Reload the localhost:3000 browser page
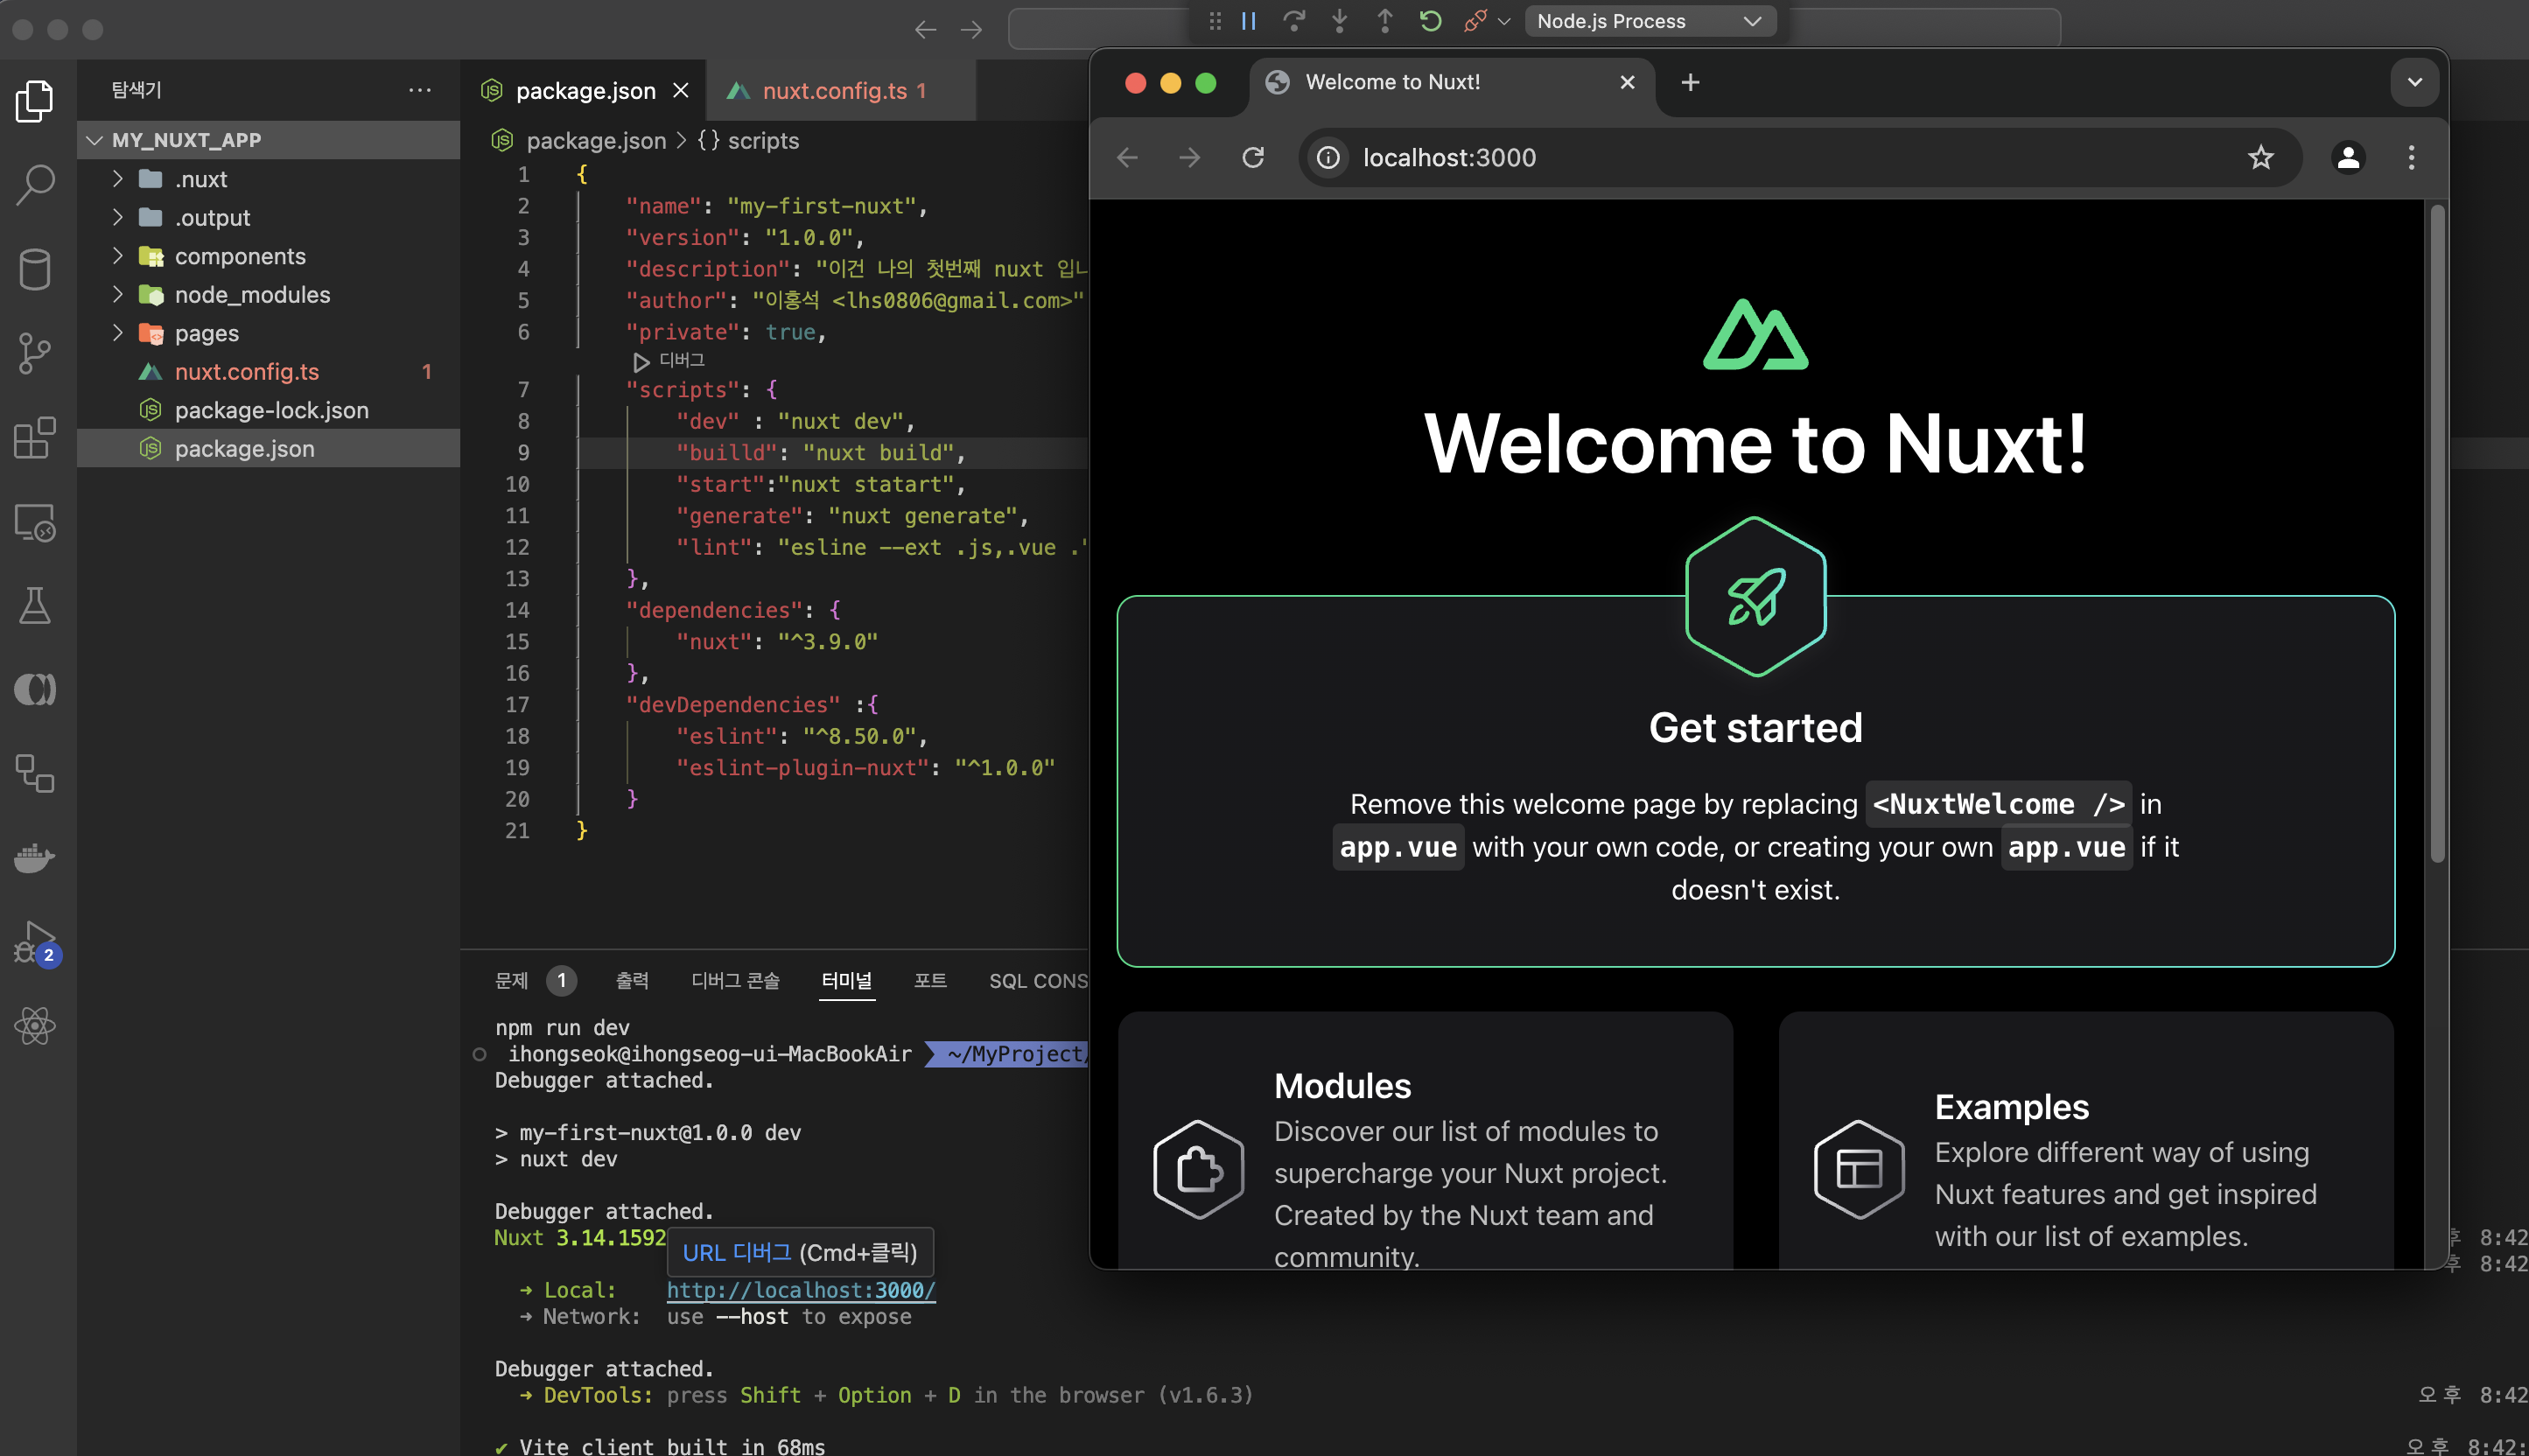 tap(1253, 157)
